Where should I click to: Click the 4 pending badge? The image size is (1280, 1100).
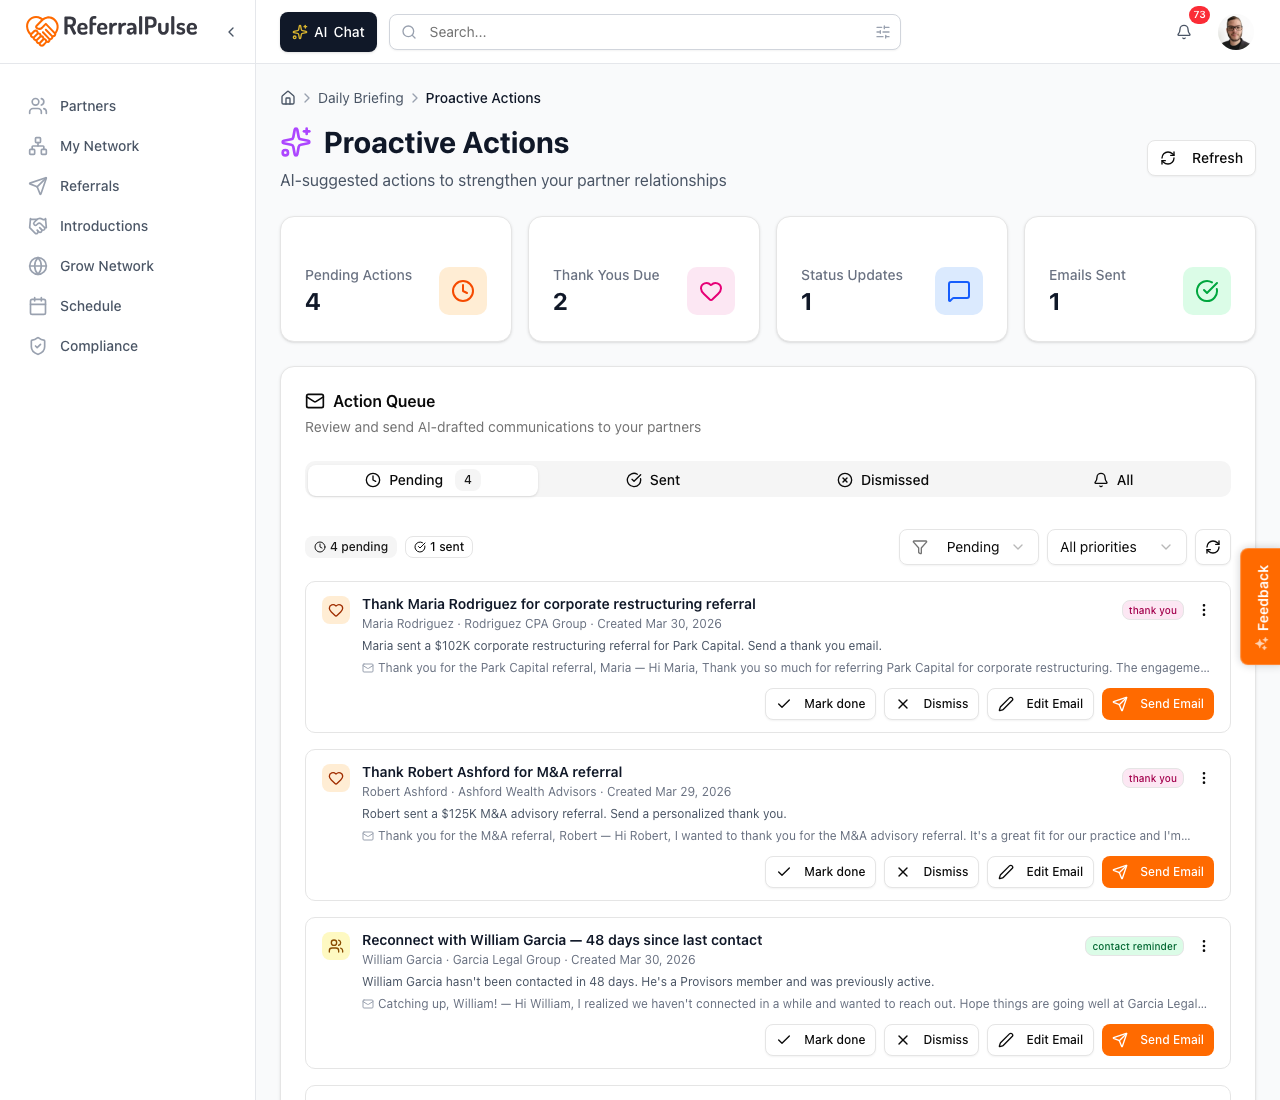(x=351, y=547)
